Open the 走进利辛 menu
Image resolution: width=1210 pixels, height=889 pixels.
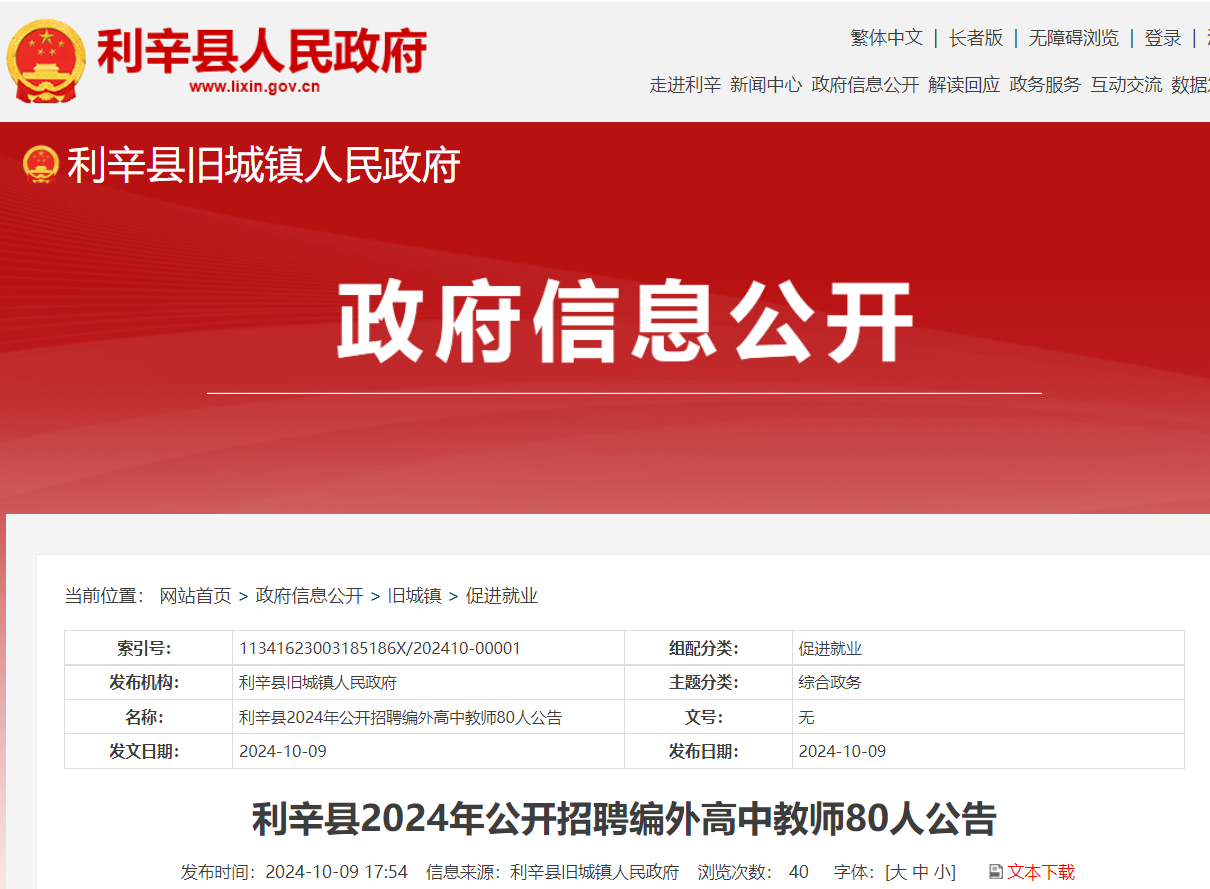click(685, 85)
